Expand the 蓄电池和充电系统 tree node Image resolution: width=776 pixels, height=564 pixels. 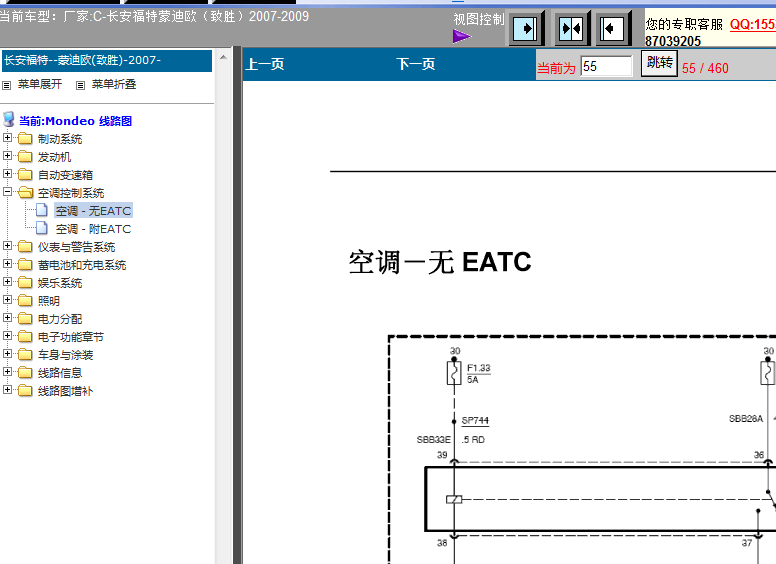(7, 263)
